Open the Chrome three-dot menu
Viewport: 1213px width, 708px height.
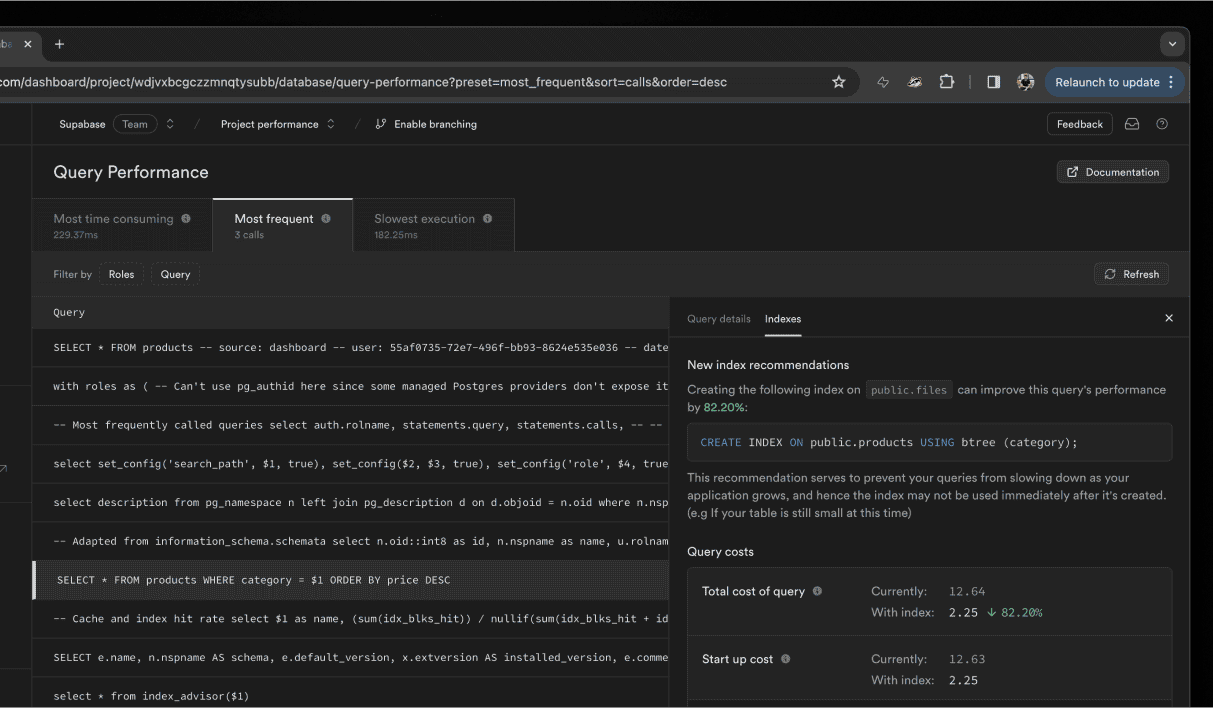tap(1171, 82)
